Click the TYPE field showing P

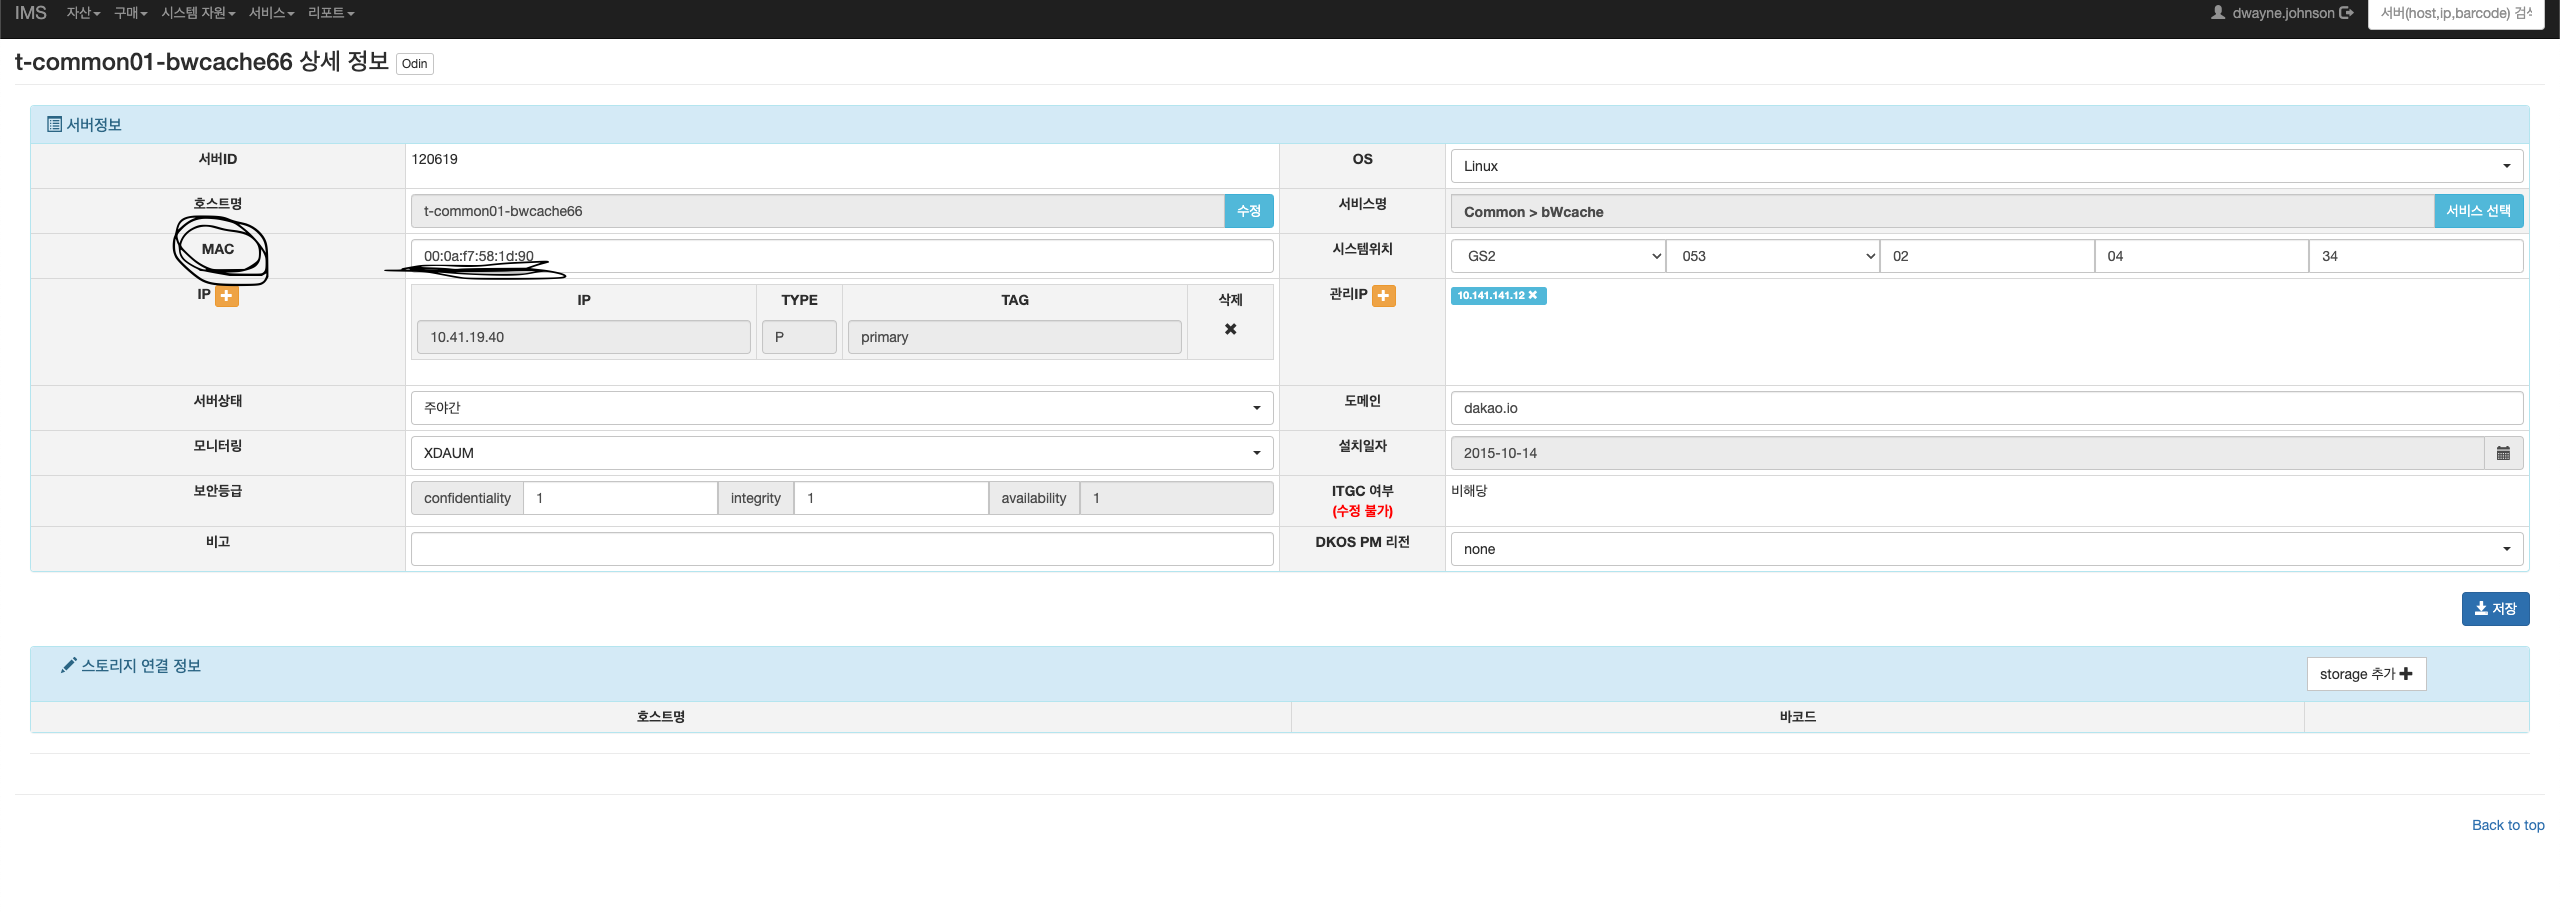click(799, 337)
